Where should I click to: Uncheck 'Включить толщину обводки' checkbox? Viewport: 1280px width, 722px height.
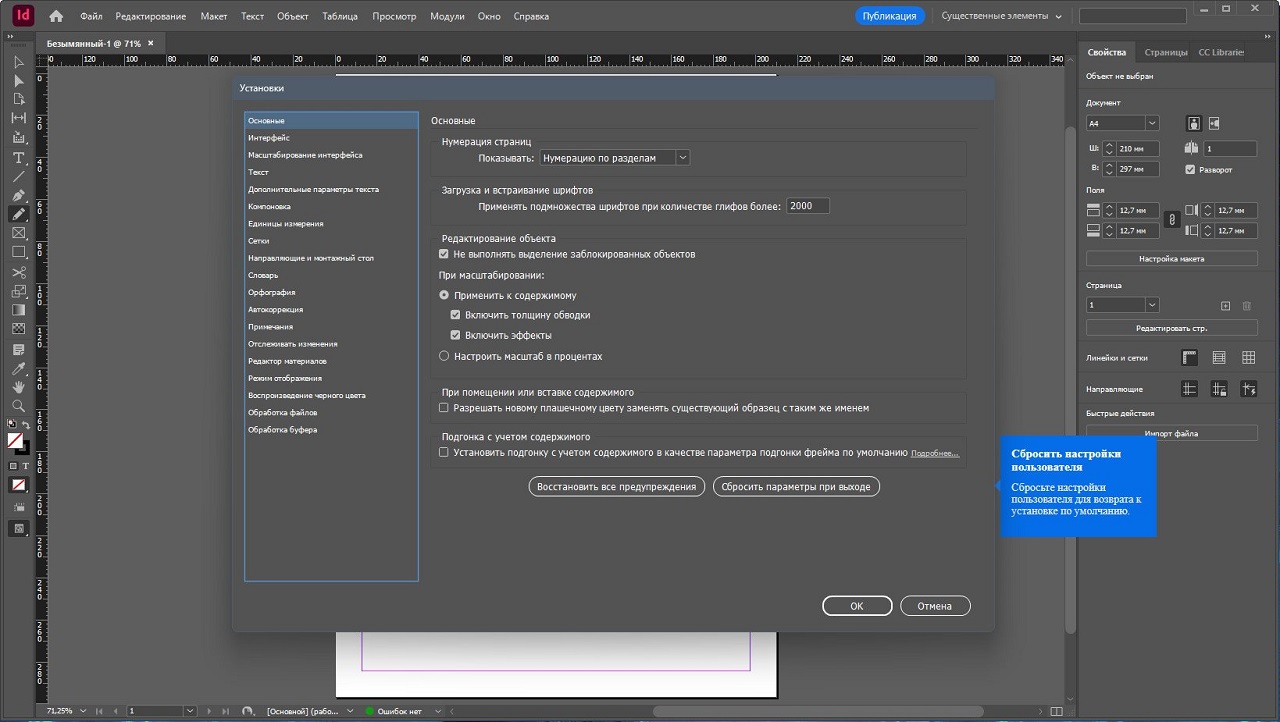click(x=456, y=315)
